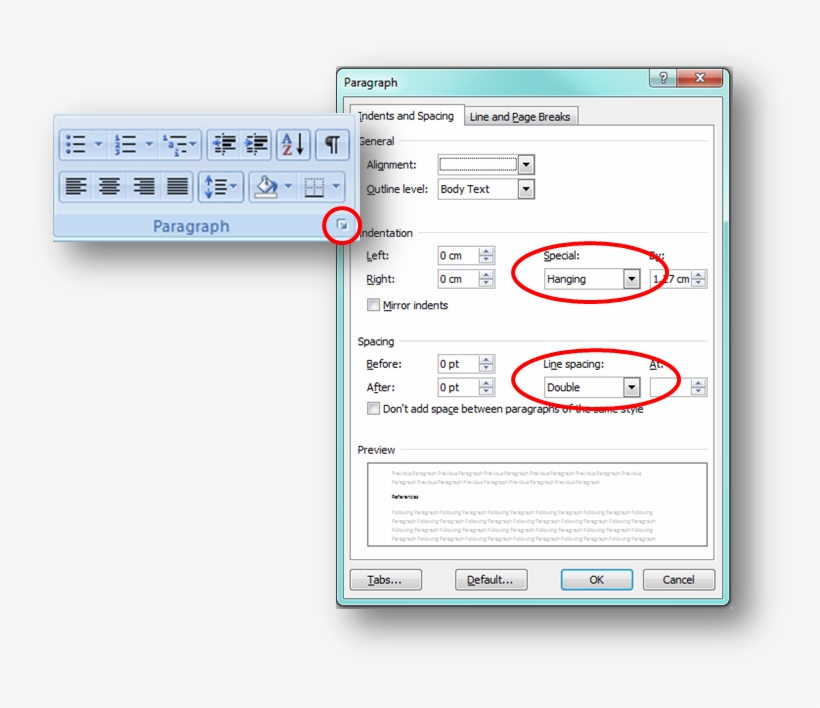Open the bullet list style dropdown arrow
This screenshot has width=820, height=708.
(98, 144)
